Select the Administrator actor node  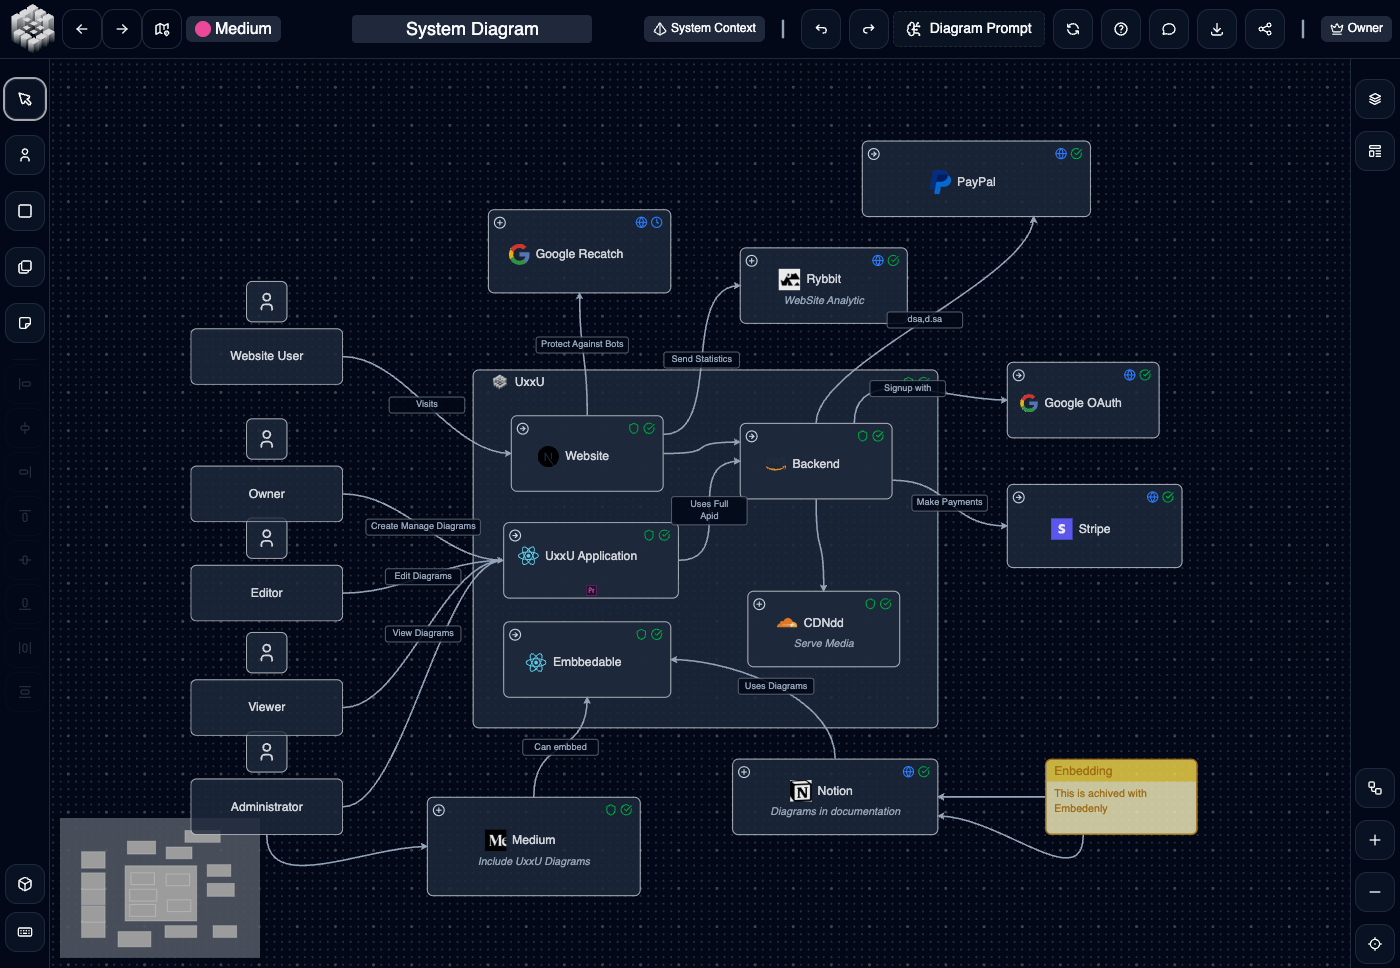[267, 807]
